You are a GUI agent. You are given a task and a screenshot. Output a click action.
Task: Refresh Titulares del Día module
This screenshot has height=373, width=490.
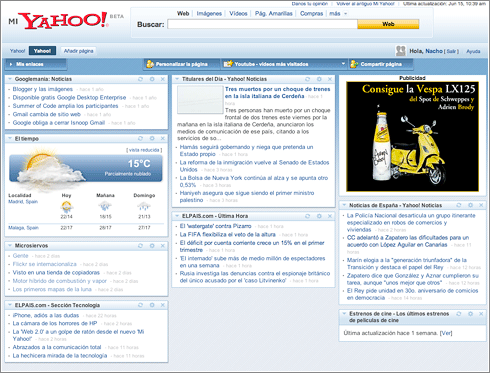[307, 79]
